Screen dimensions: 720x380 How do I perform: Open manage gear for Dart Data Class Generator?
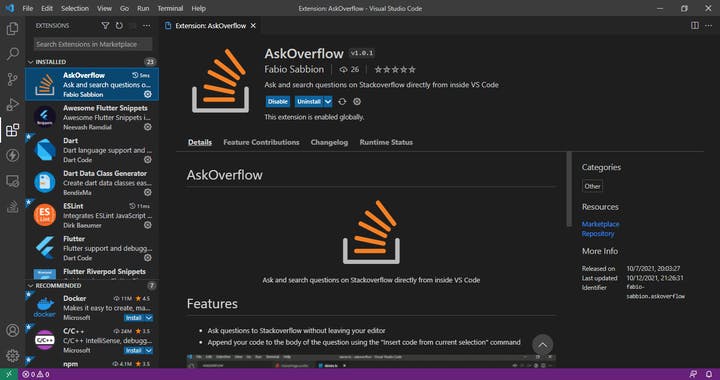pos(147,192)
